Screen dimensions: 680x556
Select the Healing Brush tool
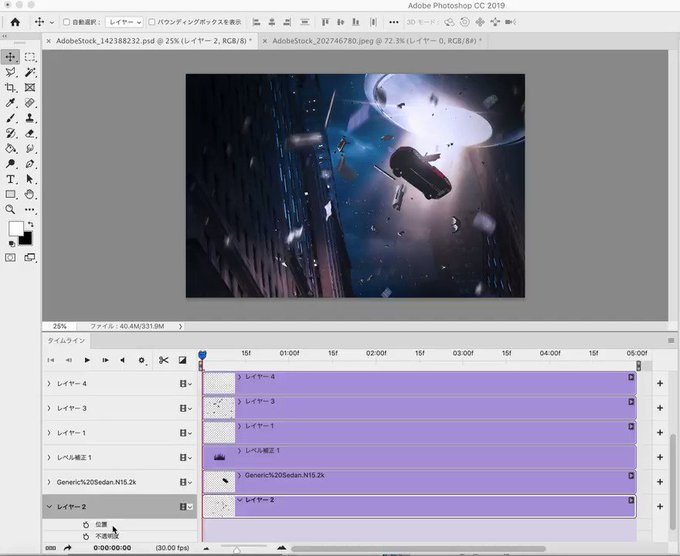coord(29,103)
